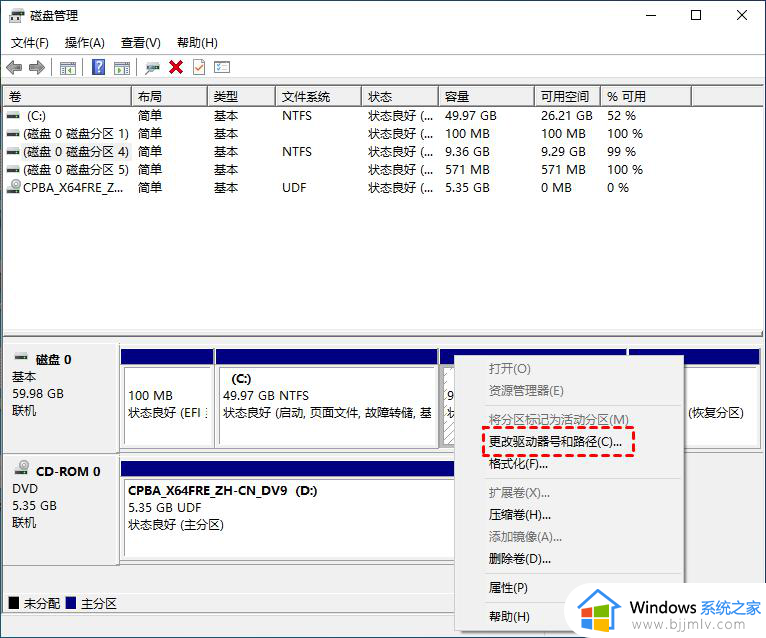The image size is (766, 638).
Task: Click the Show/Hide console tree icon
Action: click(x=67, y=67)
